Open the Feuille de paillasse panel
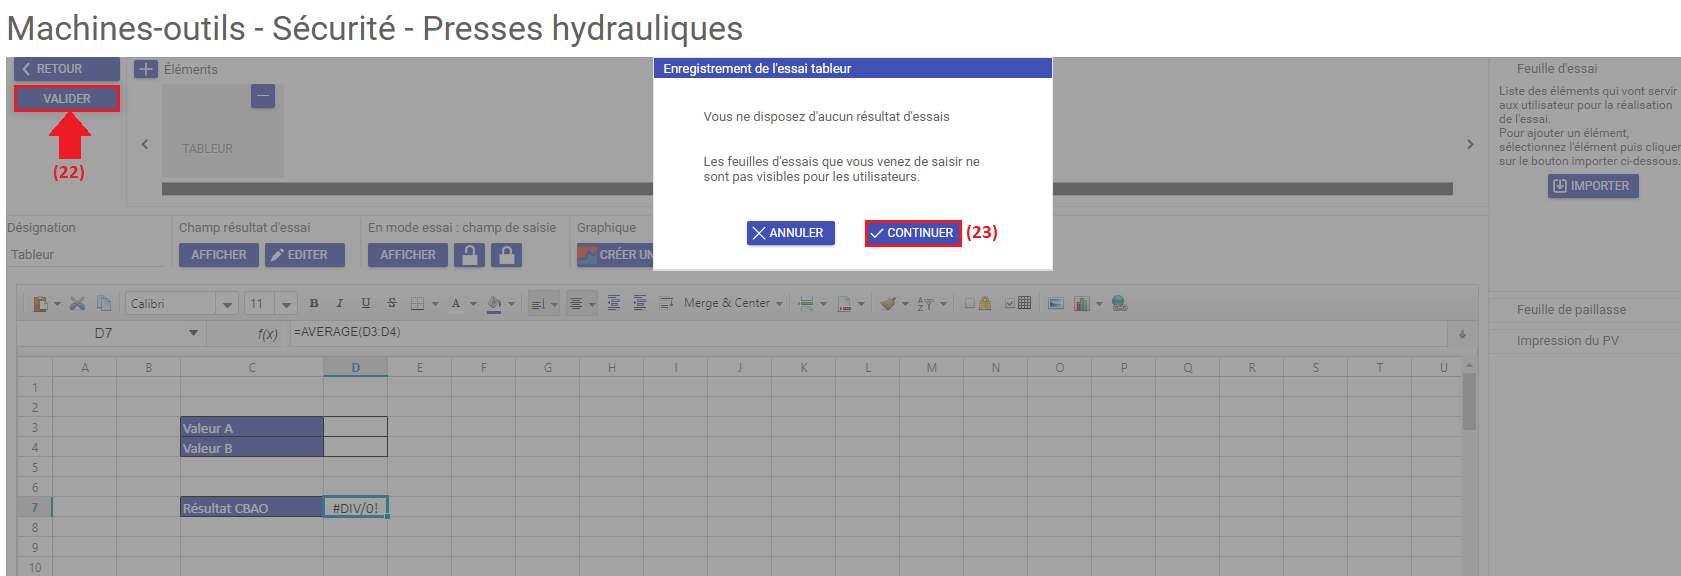 click(x=1585, y=310)
